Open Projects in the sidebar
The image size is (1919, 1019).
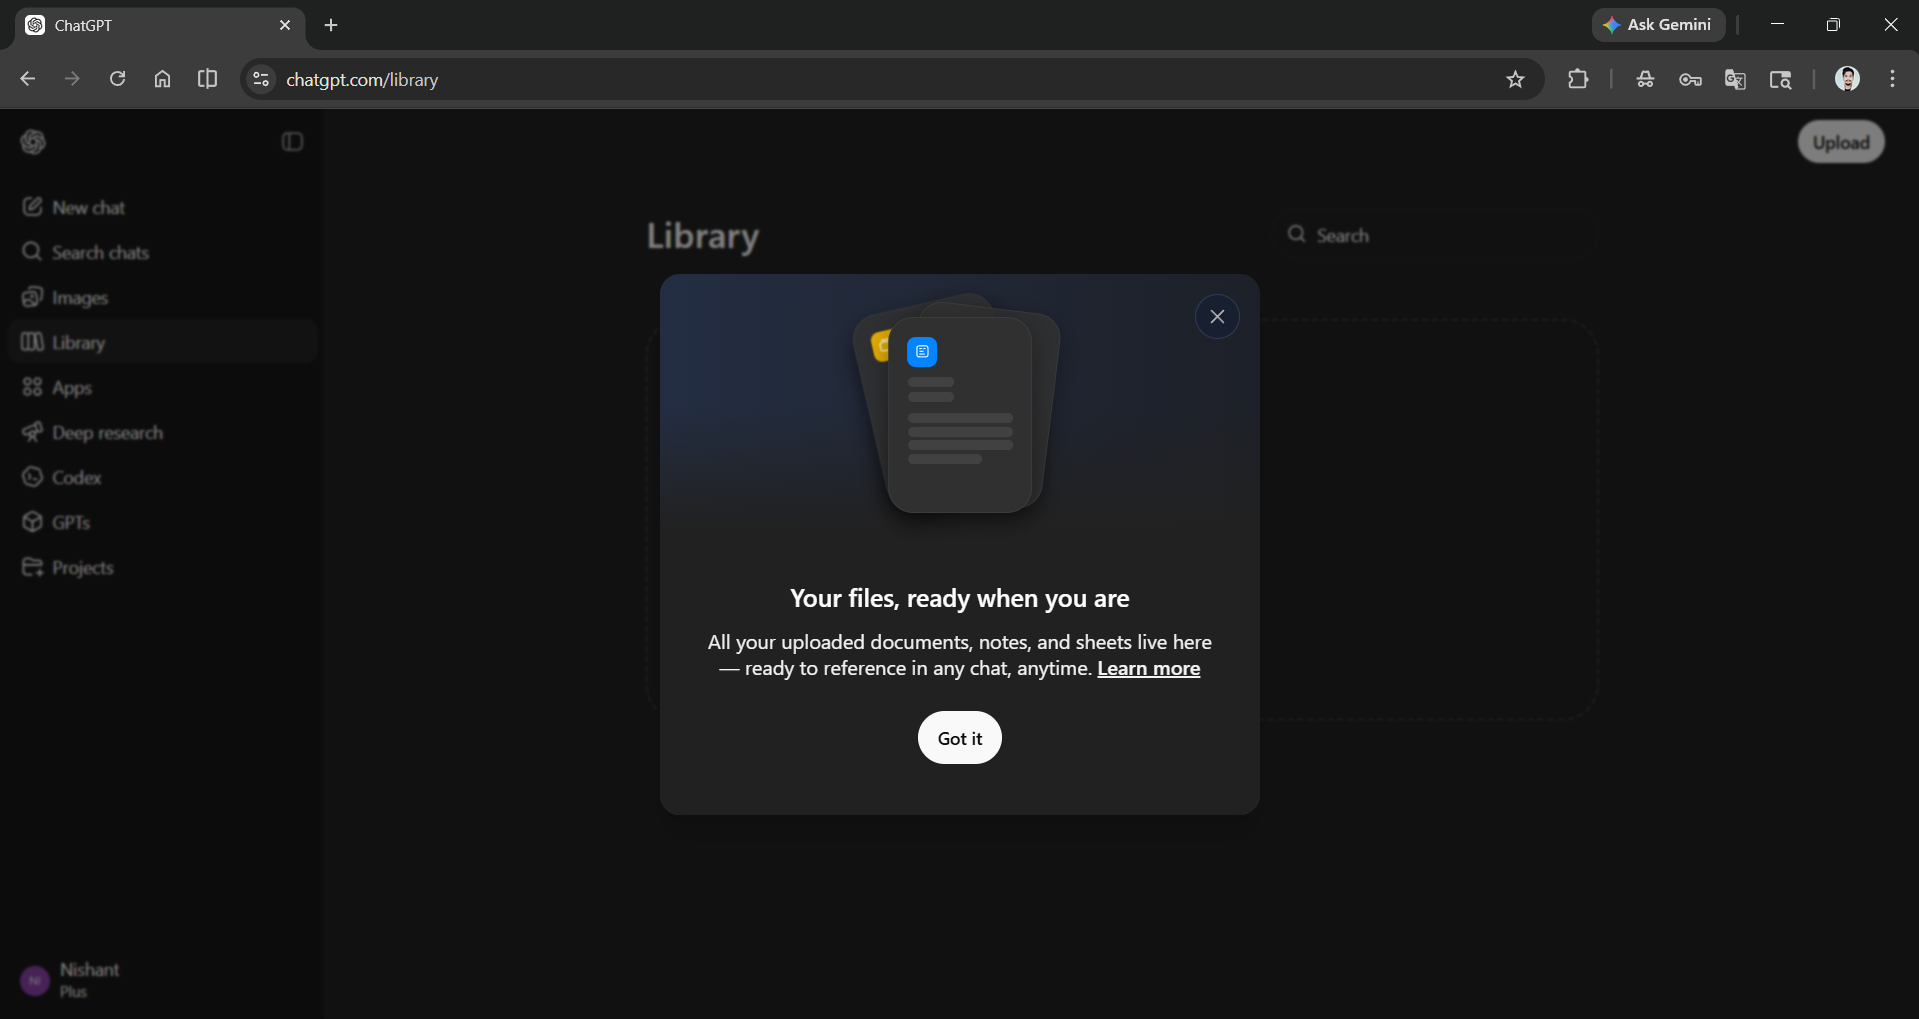coord(83,567)
